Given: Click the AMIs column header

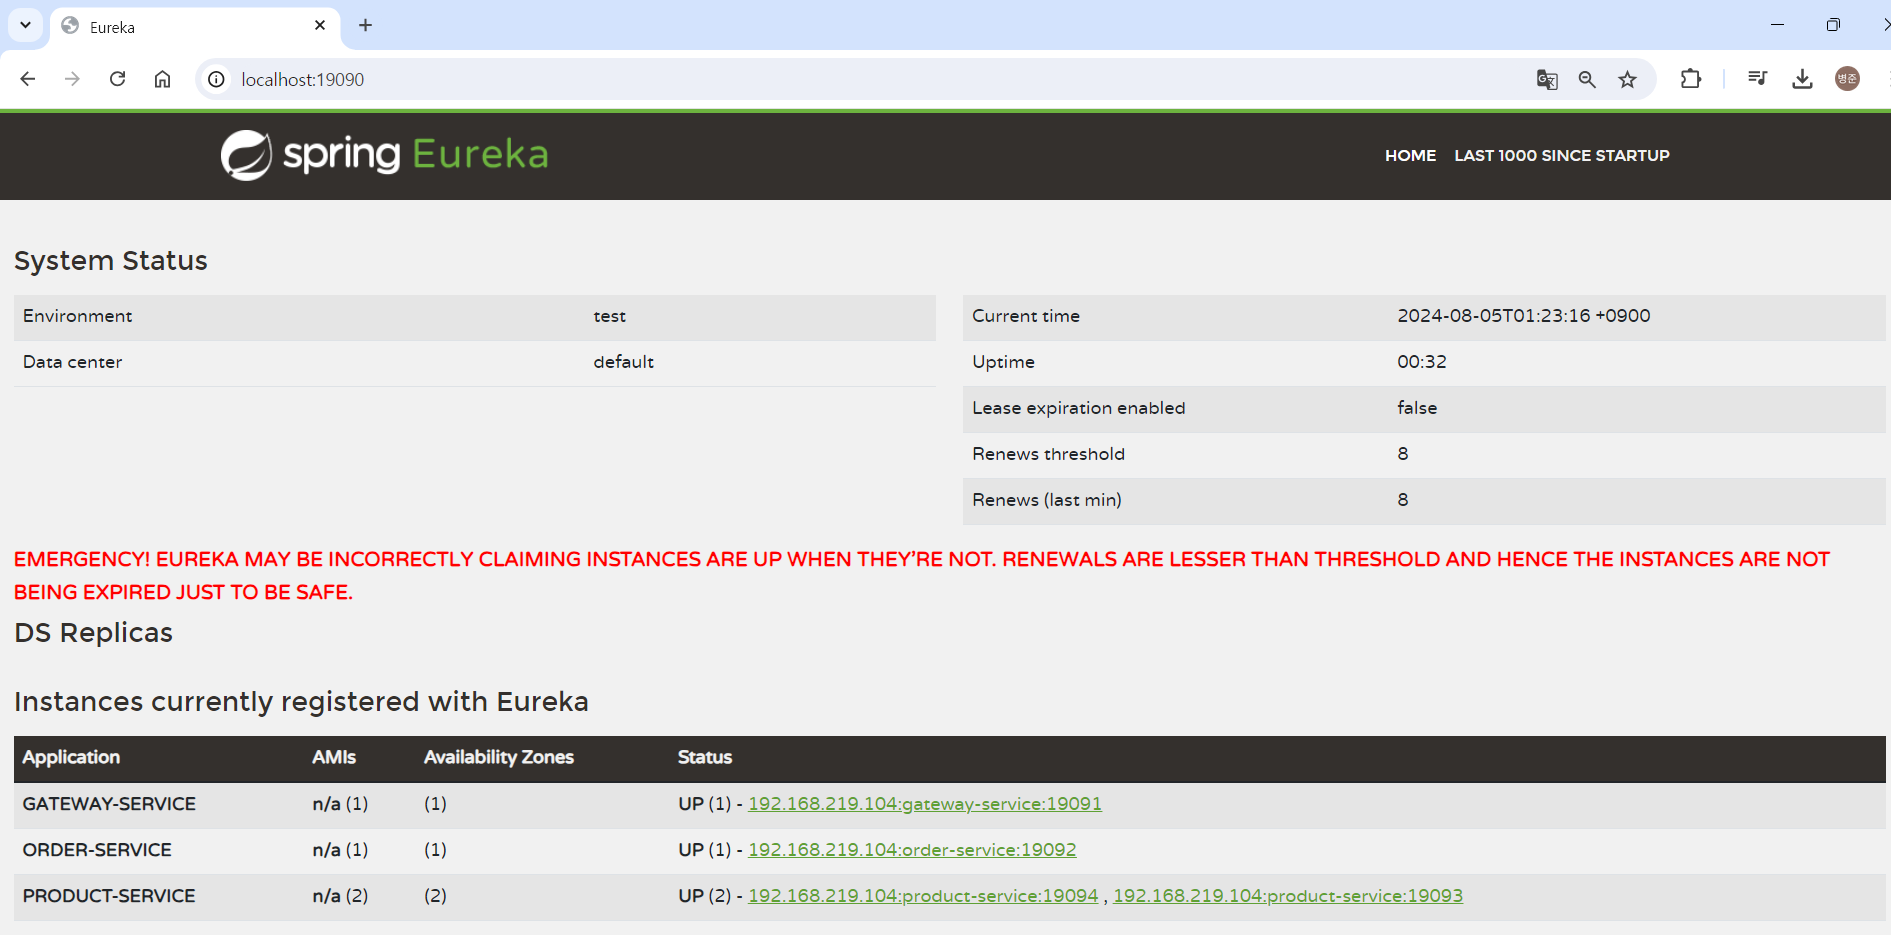Looking at the screenshot, I should click(x=334, y=758).
